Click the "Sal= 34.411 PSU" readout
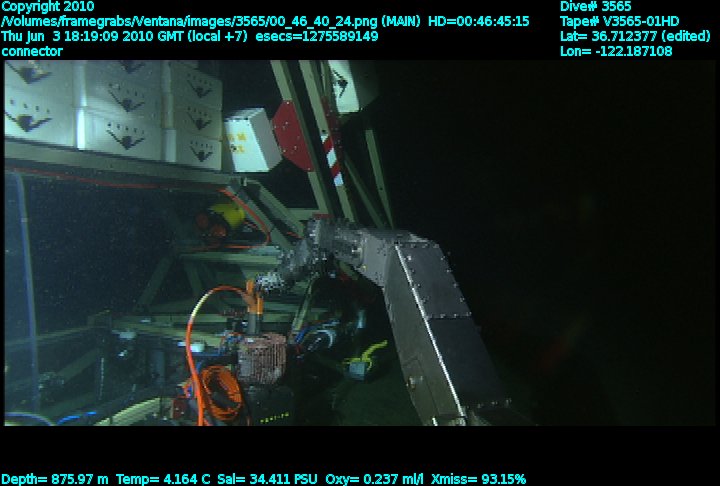 pyautogui.click(x=267, y=480)
